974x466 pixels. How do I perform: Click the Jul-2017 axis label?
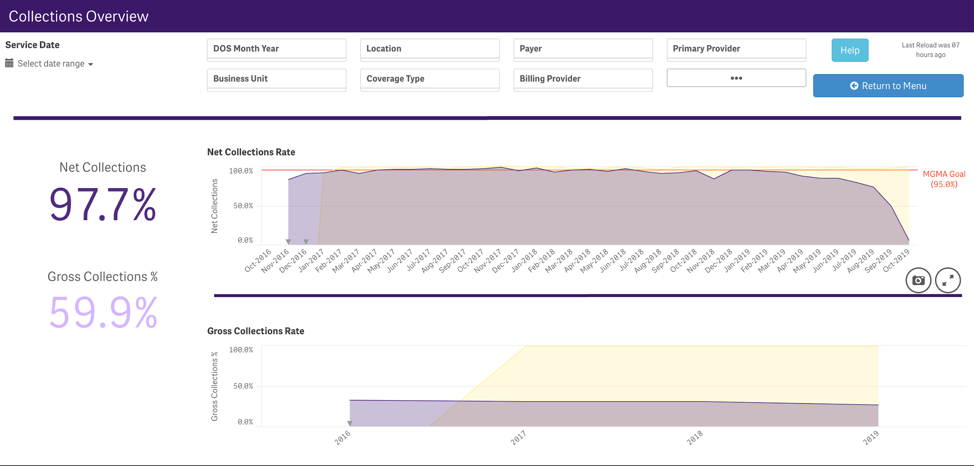point(418,261)
